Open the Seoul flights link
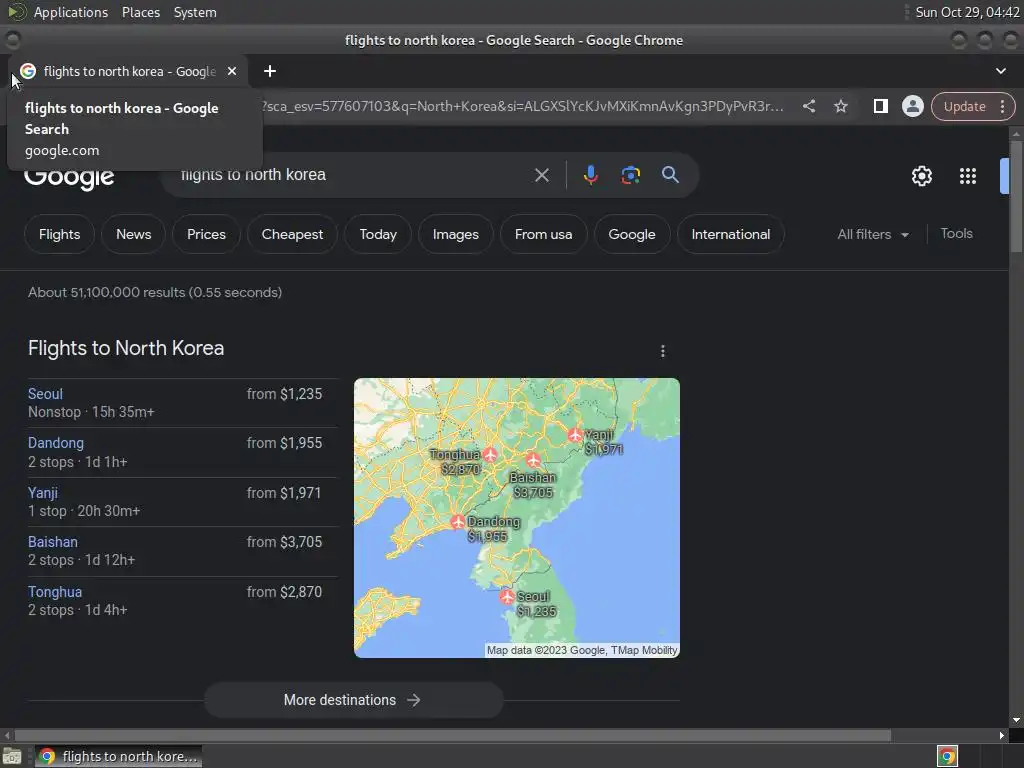This screenshot has width=1024, height=768. [45, 394]
